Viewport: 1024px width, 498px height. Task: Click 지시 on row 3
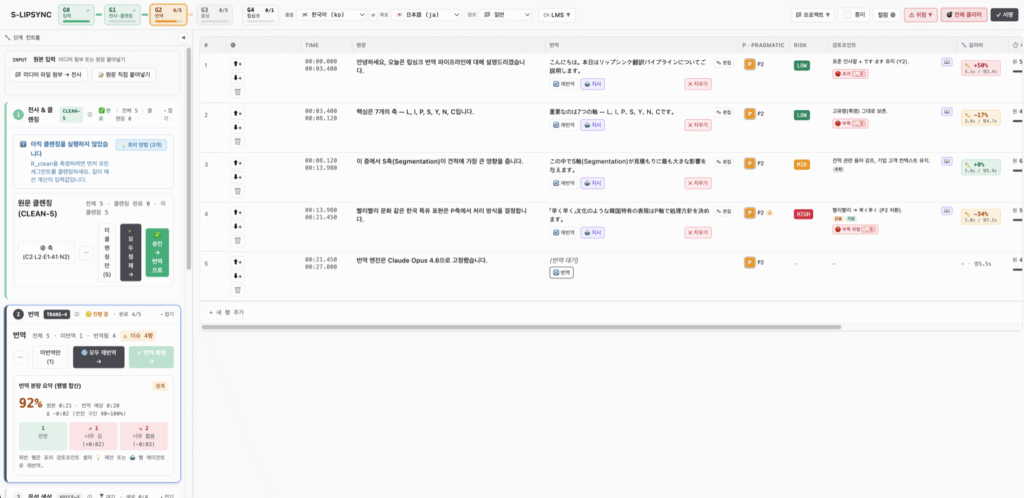tap(593, 183)
